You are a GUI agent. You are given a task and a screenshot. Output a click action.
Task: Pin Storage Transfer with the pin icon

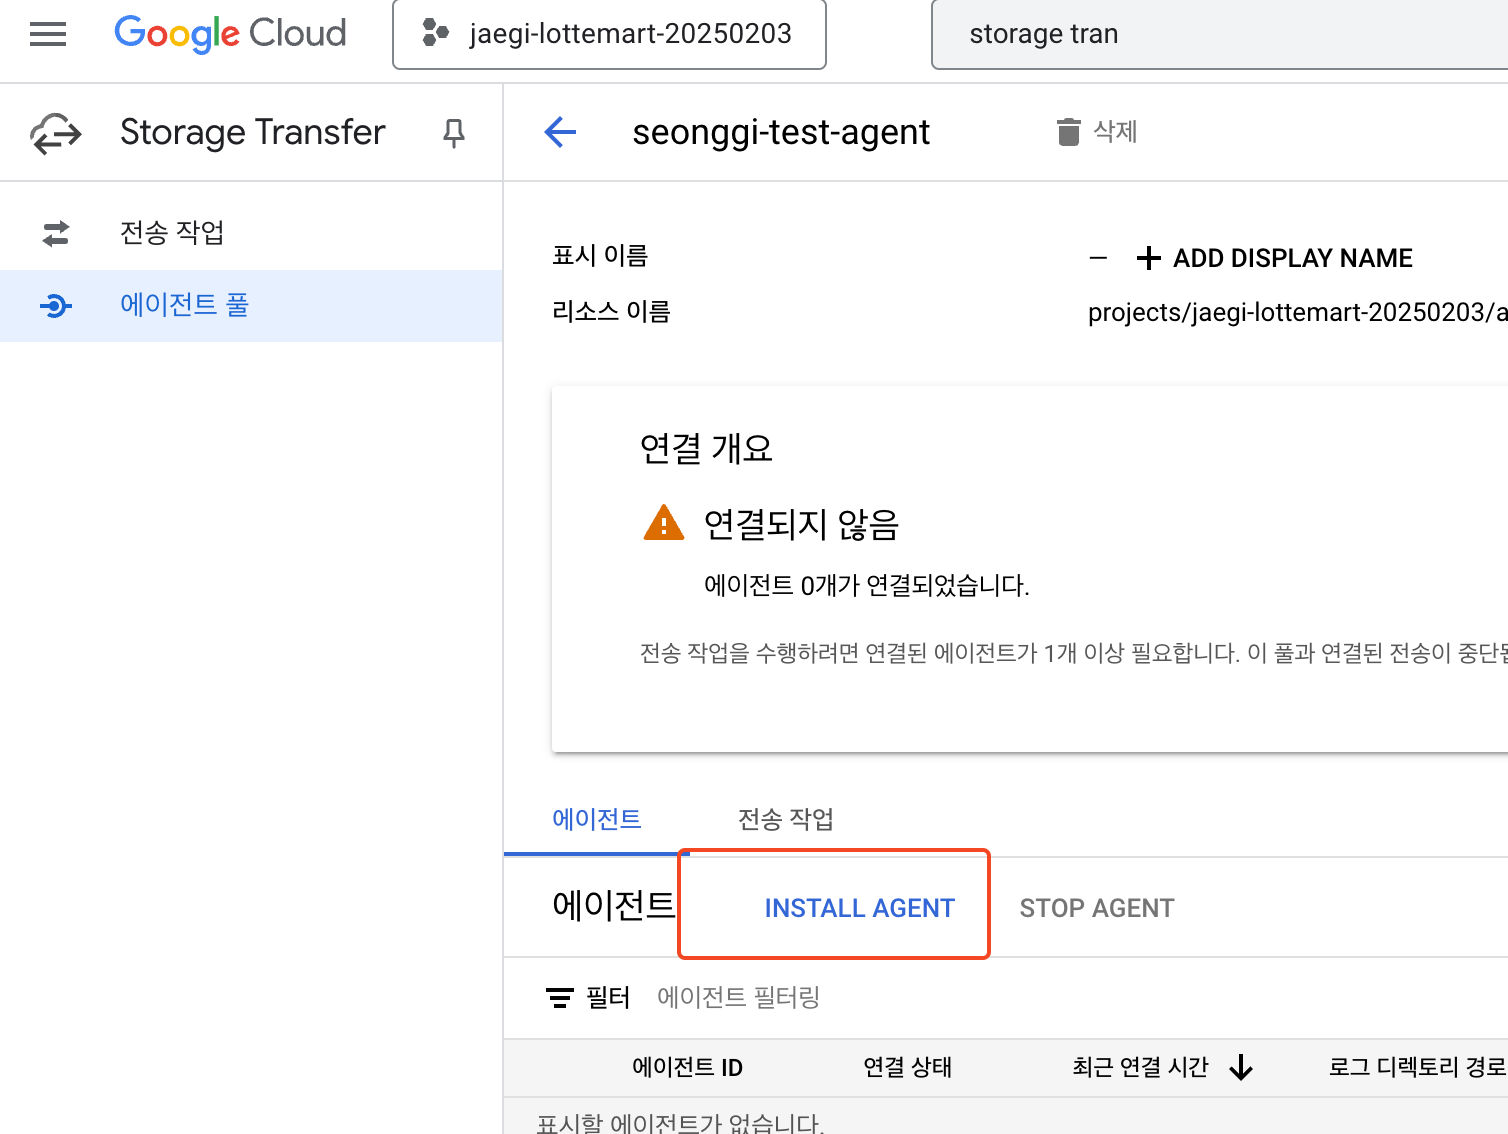coord(454,133)
